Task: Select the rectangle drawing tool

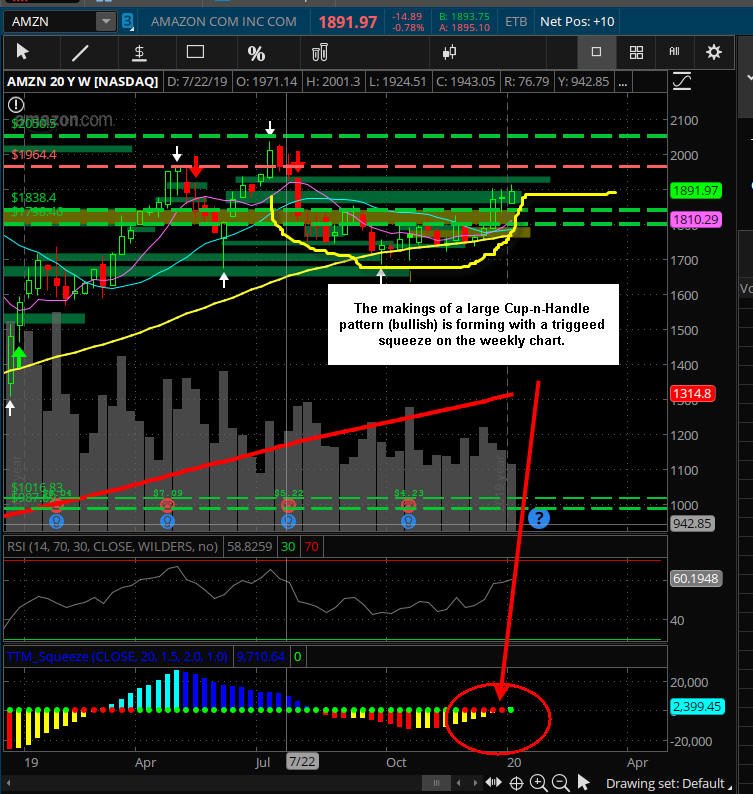Action: click(195, 52)
